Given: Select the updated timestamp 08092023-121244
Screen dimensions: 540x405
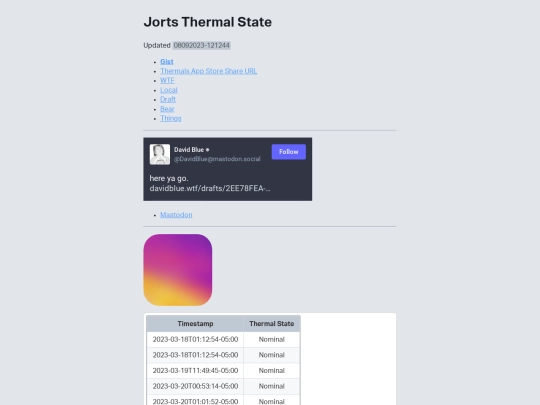Looking at the screenshot, I should [201, 45].
